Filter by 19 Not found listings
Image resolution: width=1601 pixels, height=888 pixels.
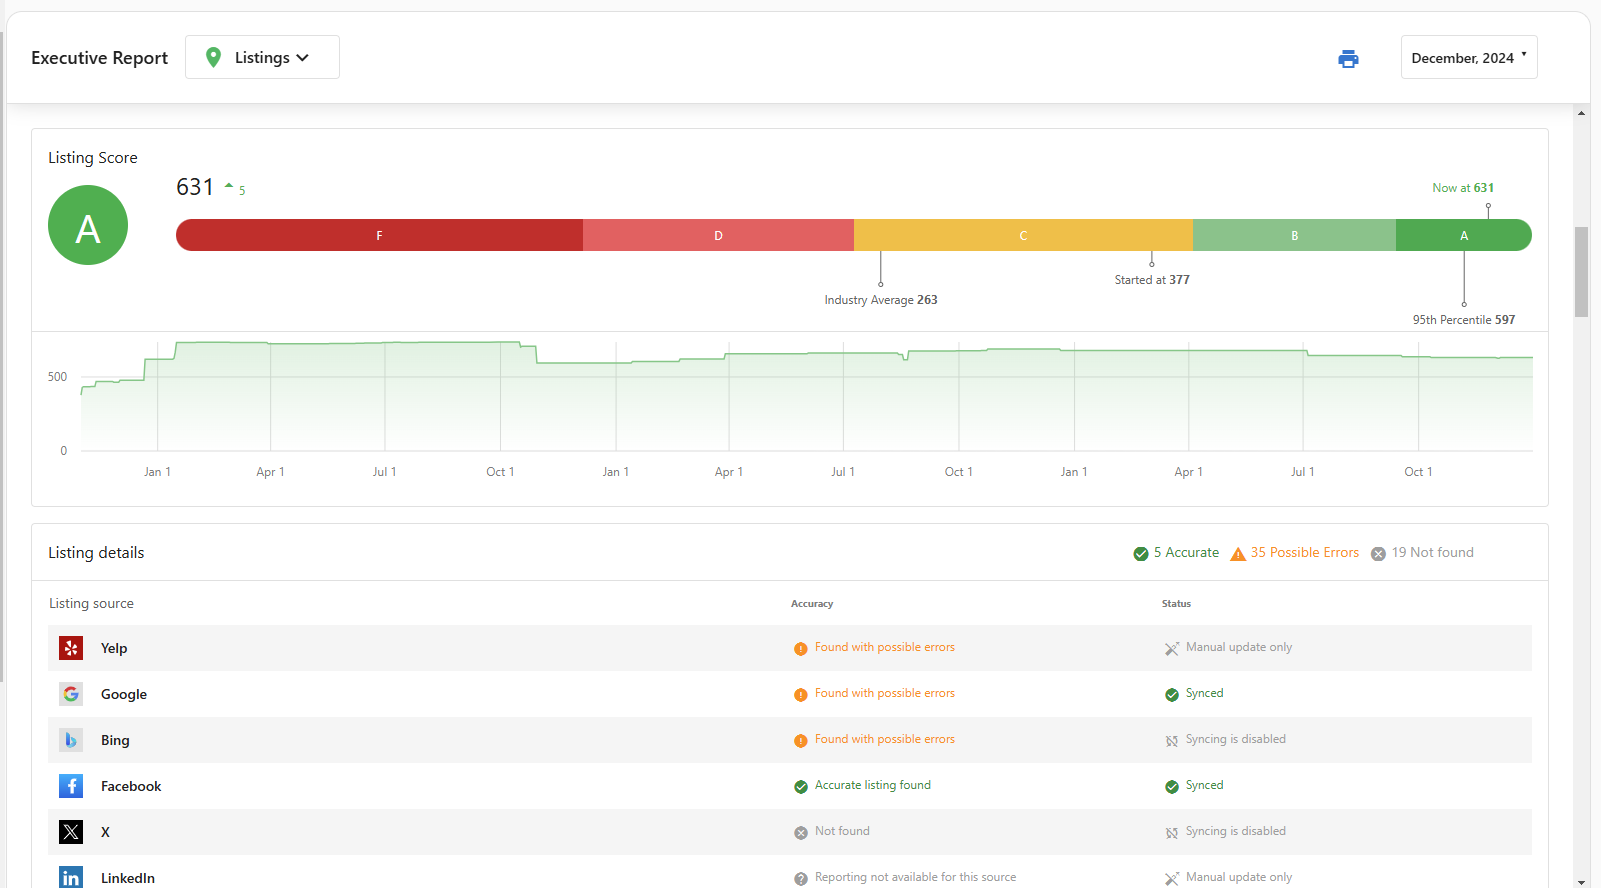pos(1422,553)
